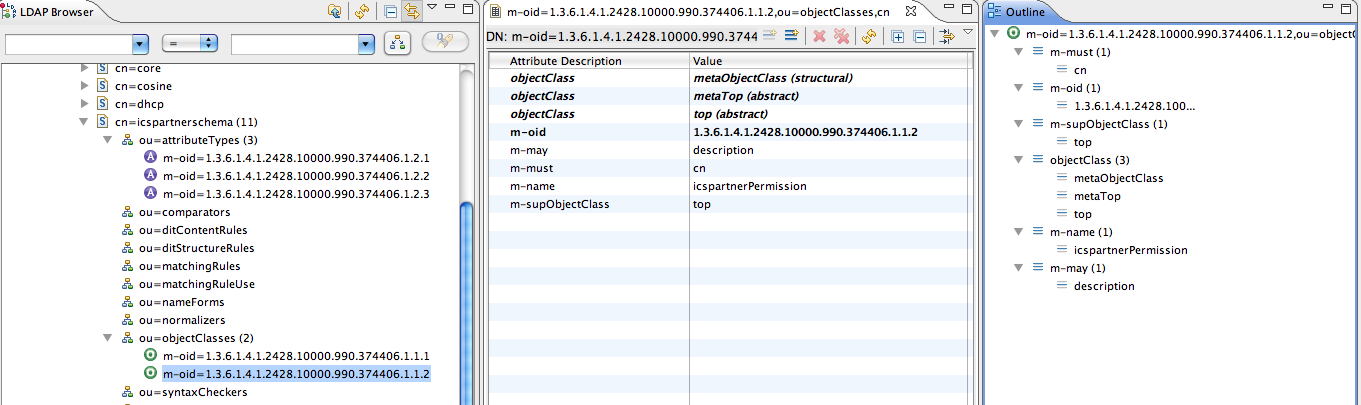Select the ou=syntaxCheckers entry
The image size is (1361, 405).
click(193, 392)
